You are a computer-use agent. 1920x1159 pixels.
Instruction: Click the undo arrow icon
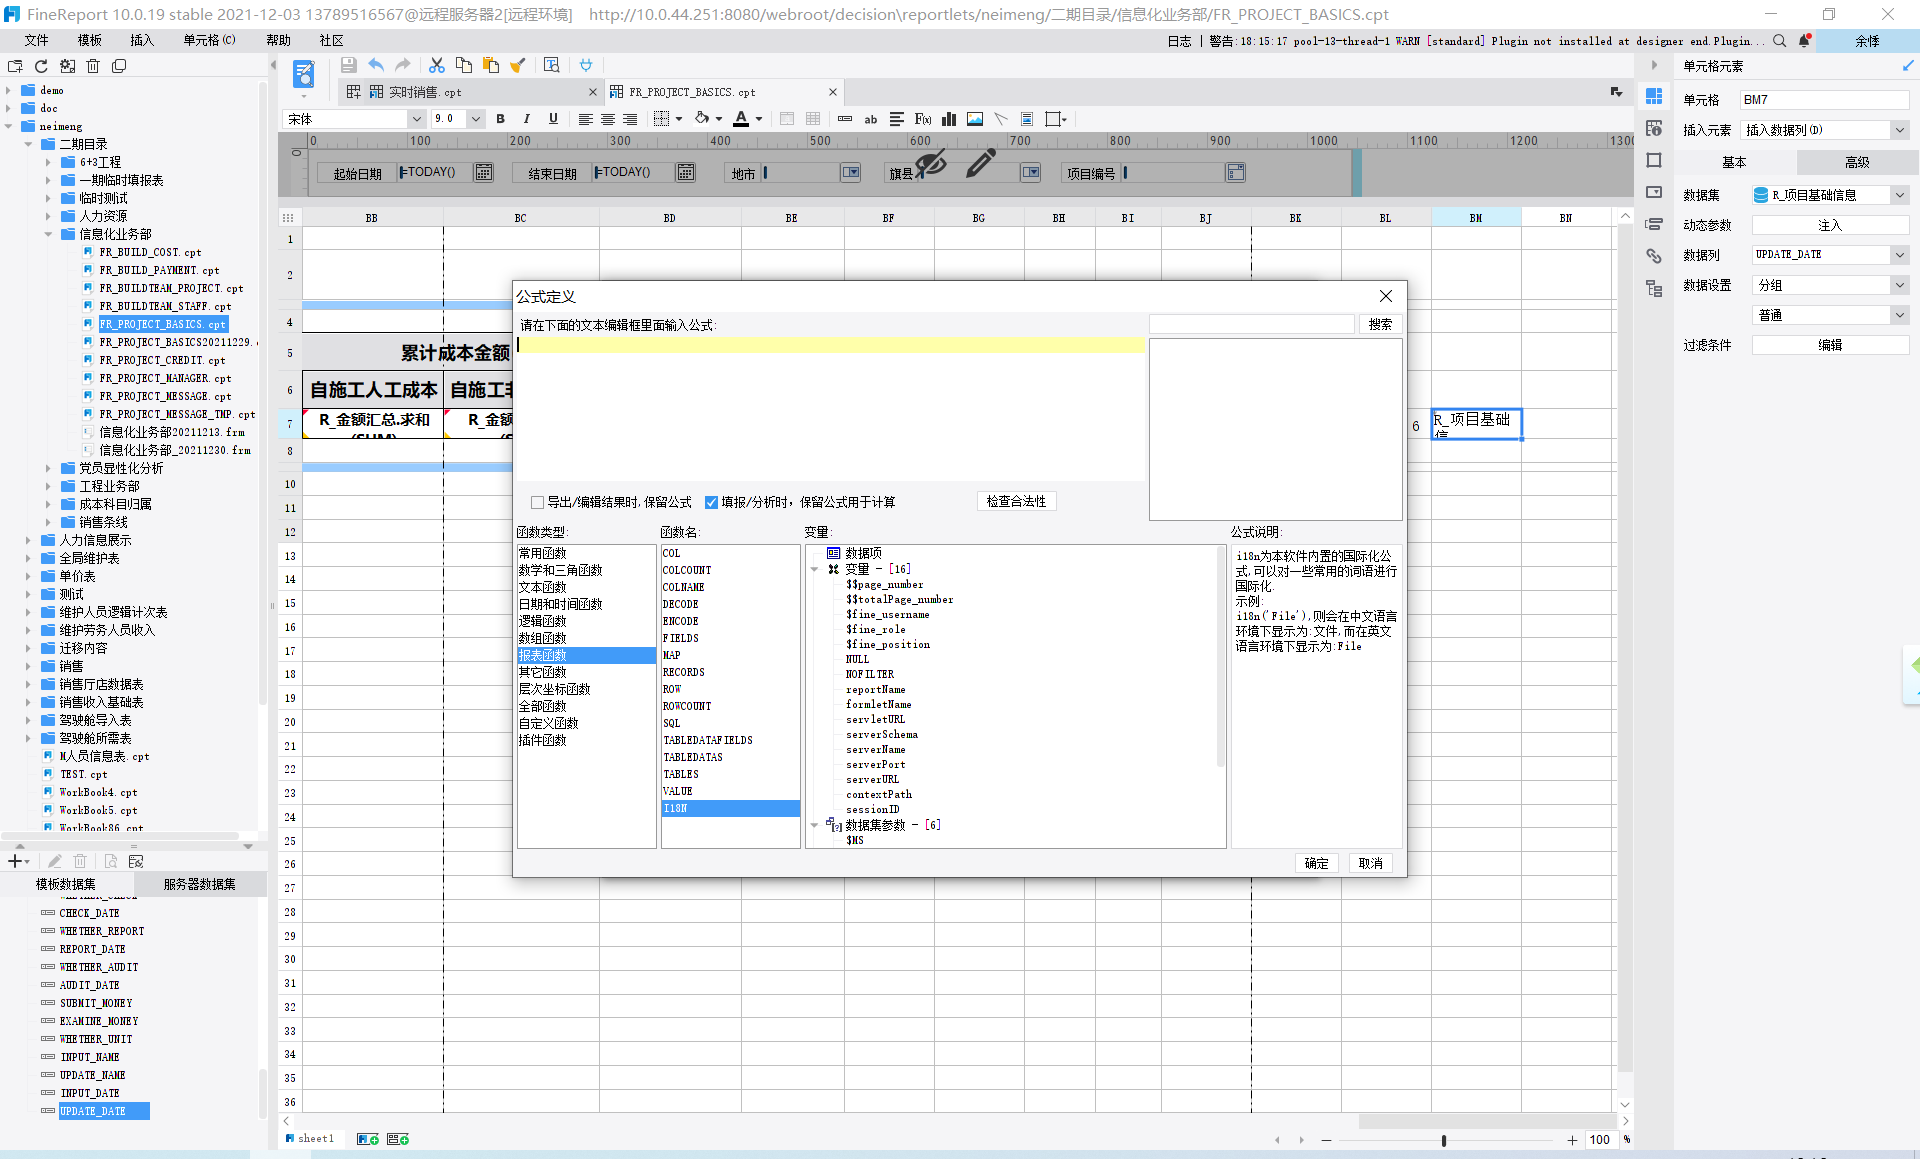click(x=376, y=65)
